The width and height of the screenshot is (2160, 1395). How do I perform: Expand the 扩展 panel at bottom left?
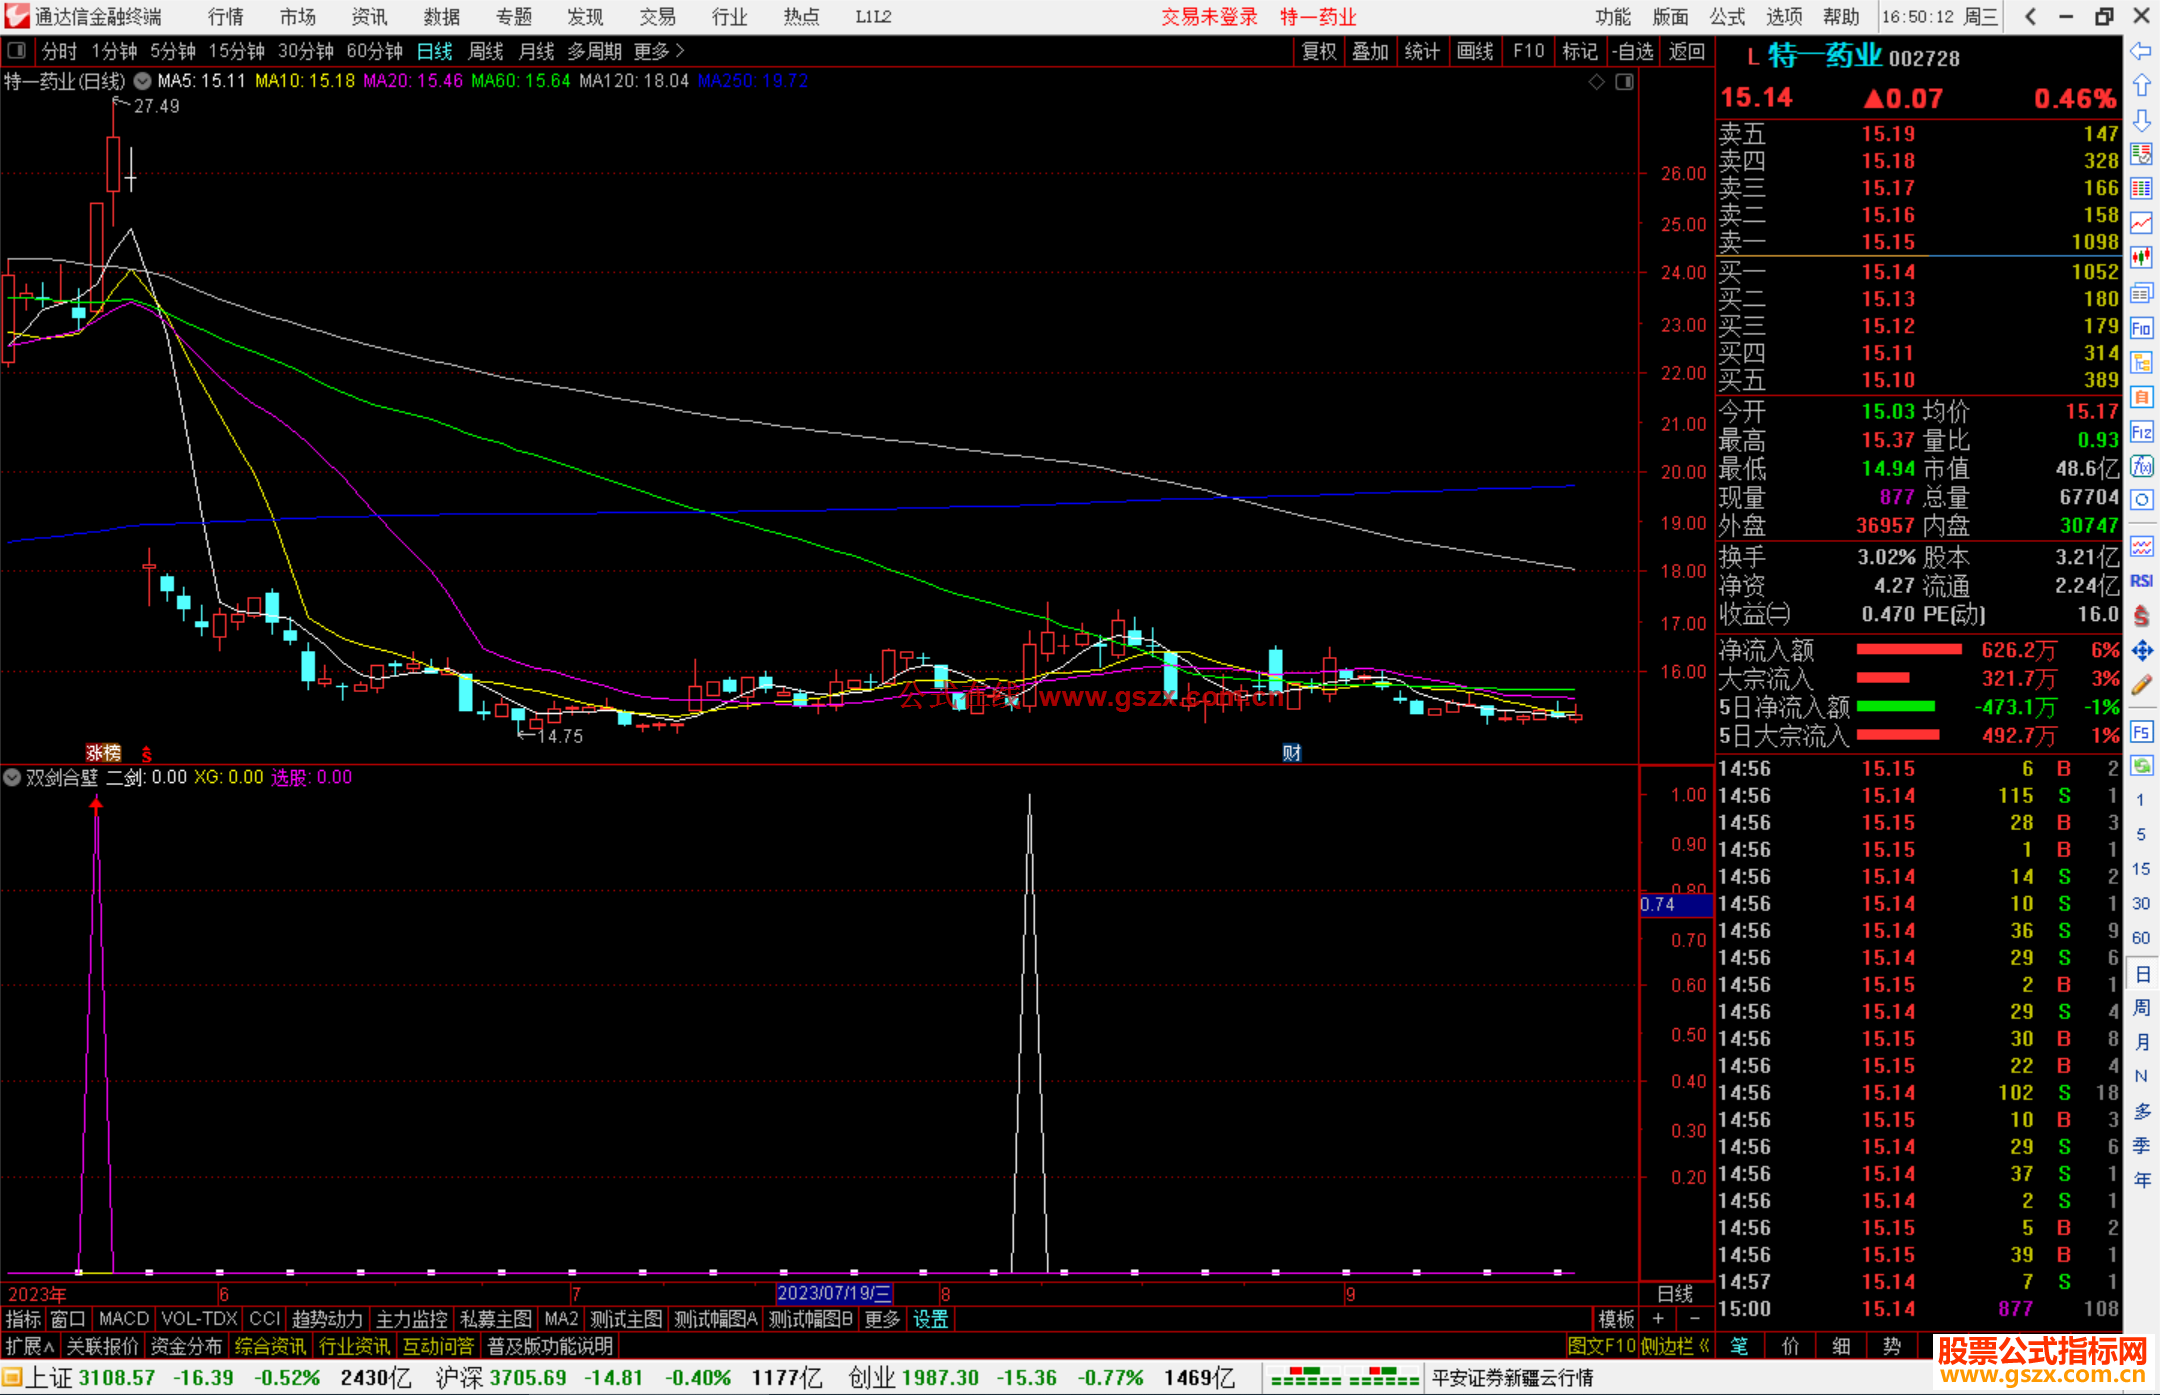point(30,1346)
